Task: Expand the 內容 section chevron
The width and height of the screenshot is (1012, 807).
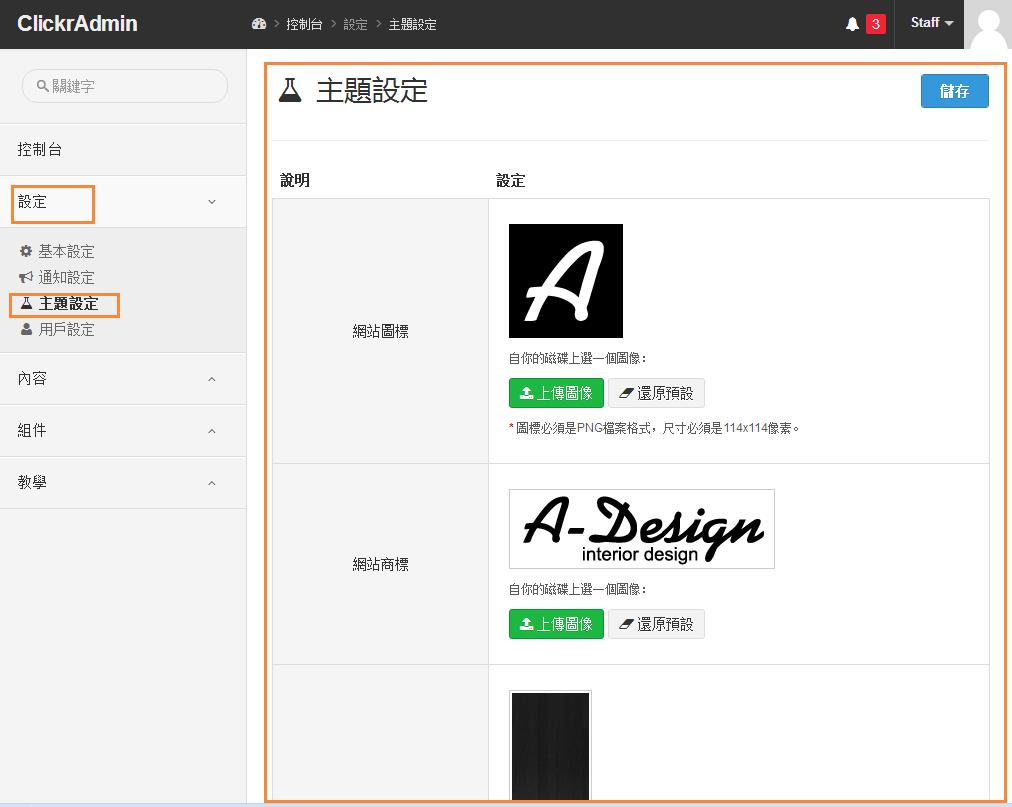Action: point(212,379)
